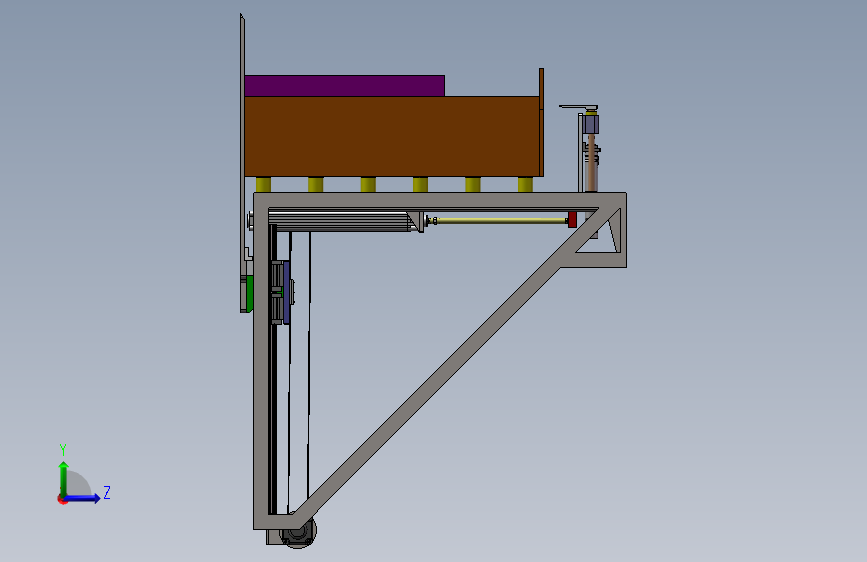Click the blue Z axis arrow of the triad

[83, 498]
